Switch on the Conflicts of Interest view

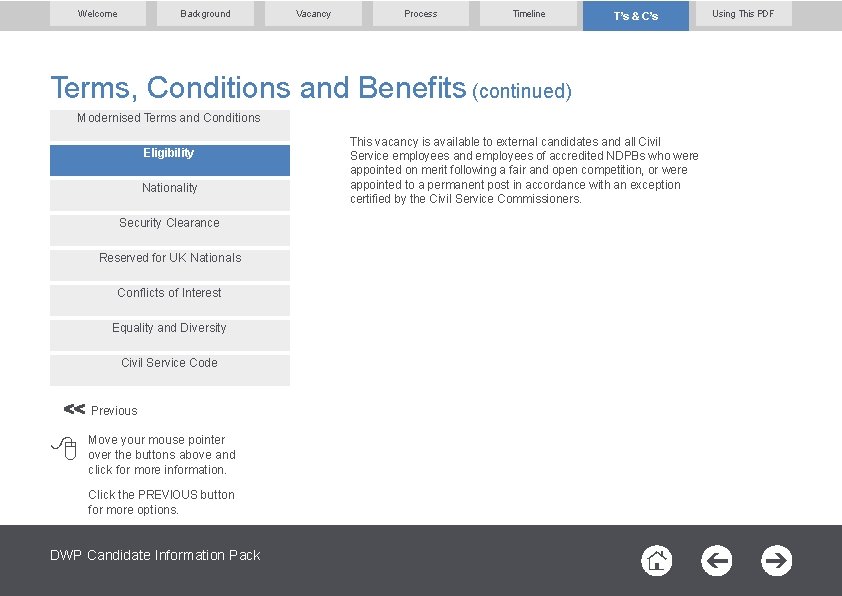tap(169, 300)
